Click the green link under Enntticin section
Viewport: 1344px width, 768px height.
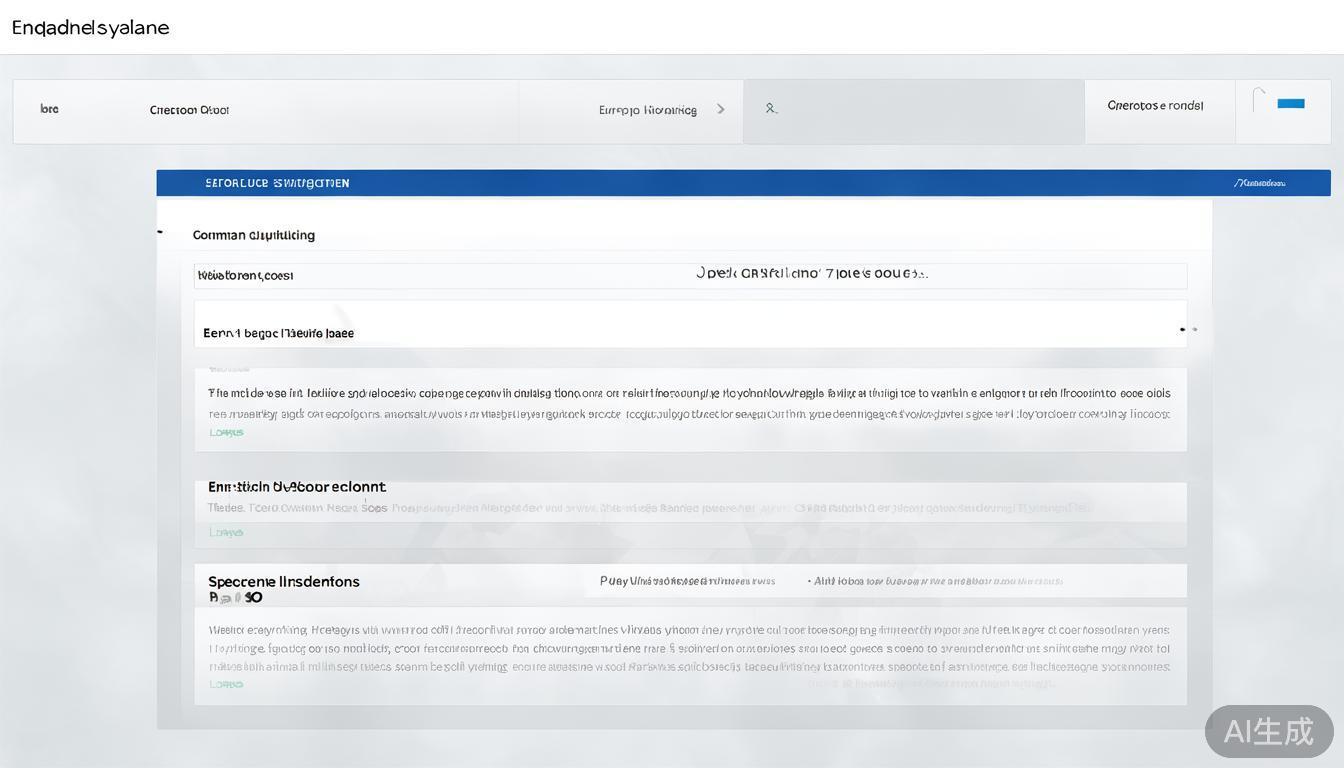point(226,533)
